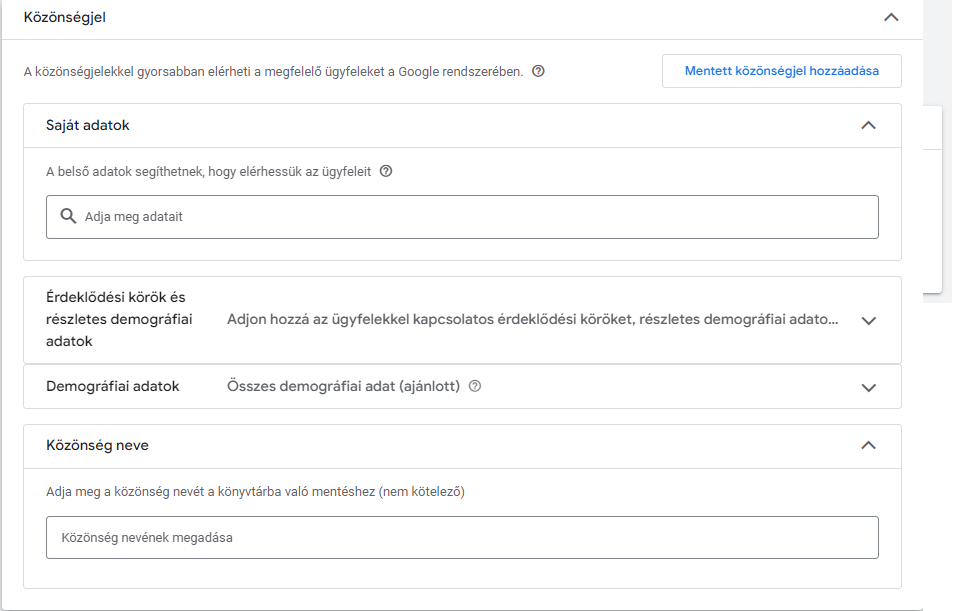Click Mentett közönségjel hozzáadása button

click(x=781, y=71)
